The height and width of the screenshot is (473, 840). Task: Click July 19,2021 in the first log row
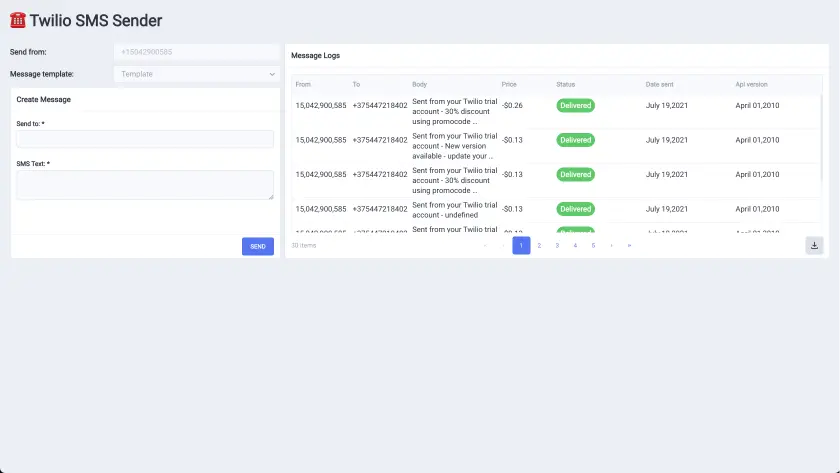(x=666, y=106)
